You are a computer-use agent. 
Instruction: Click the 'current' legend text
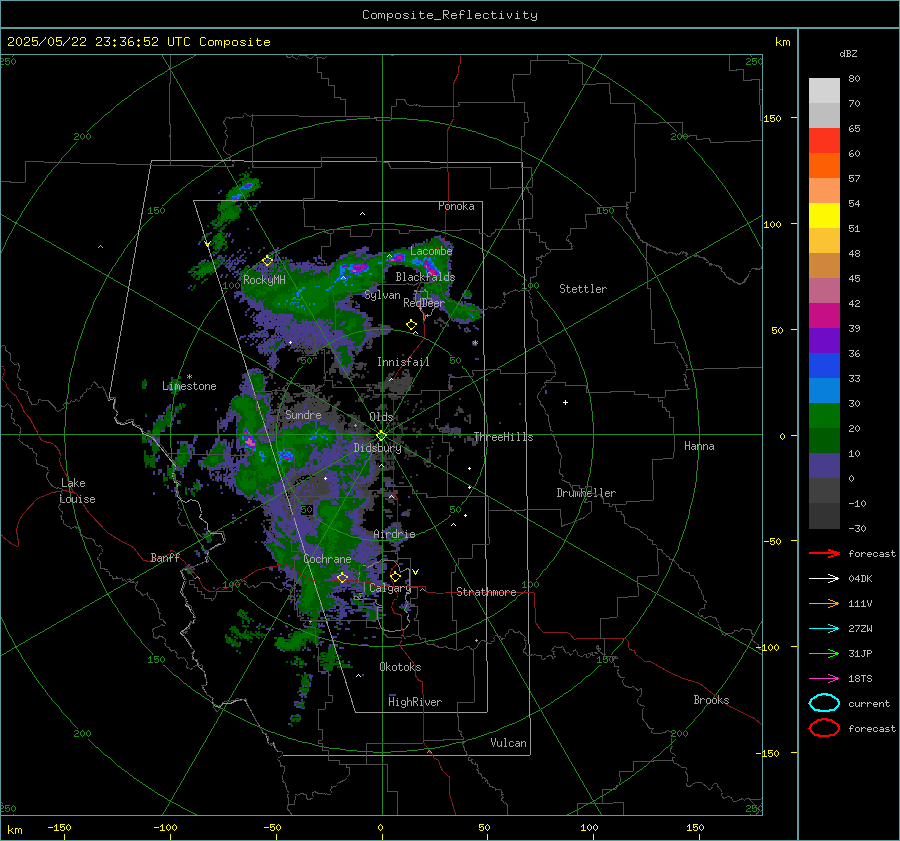(869, 704)
